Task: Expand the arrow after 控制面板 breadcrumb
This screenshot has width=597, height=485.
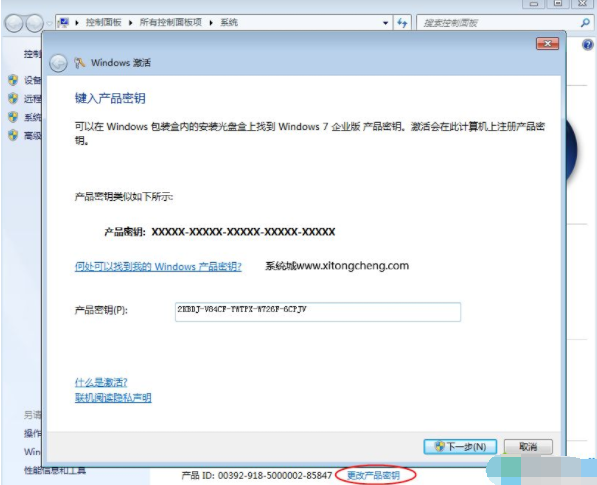Action: coord(131,22)
